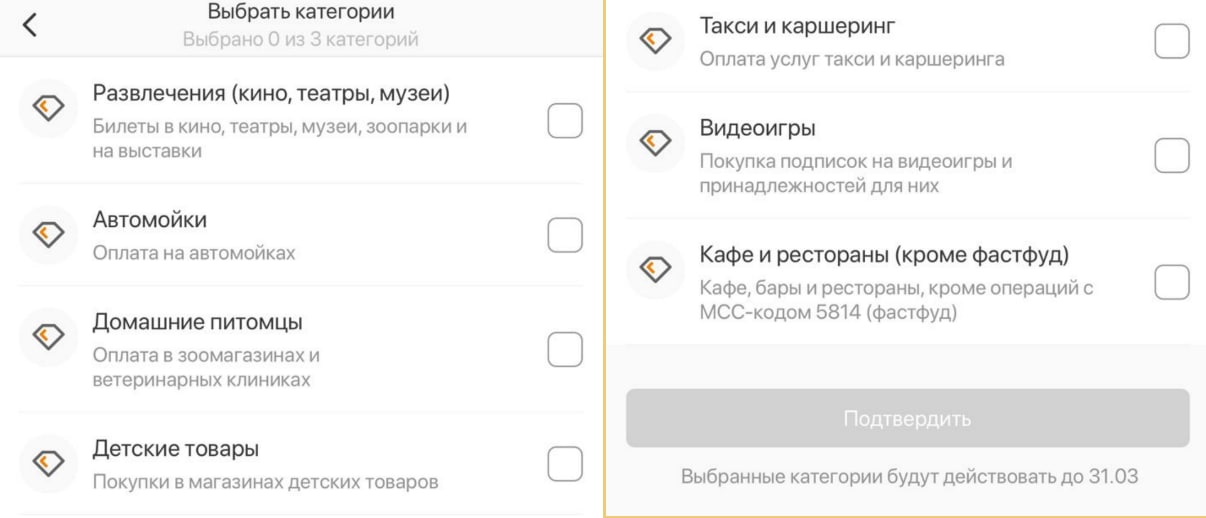Select the Такси и каршеринг checkbox

(1171, 41)
